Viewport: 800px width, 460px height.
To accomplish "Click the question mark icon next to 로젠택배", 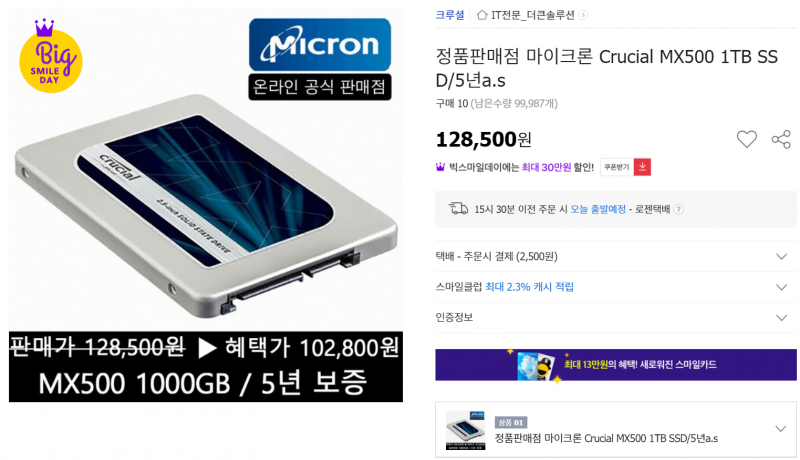I will [679, 209].
